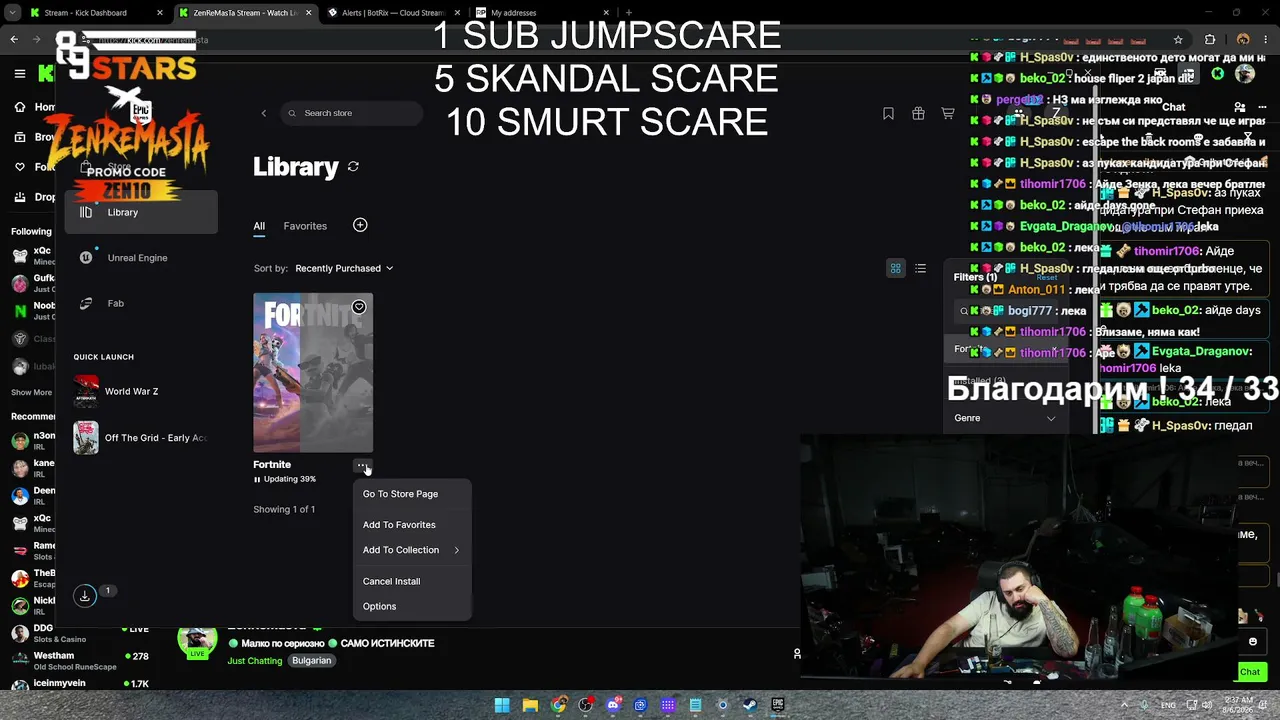Open the Kick hamburger menu
The width and height of the screenshot is (1280, 720).
pos(19,73)
